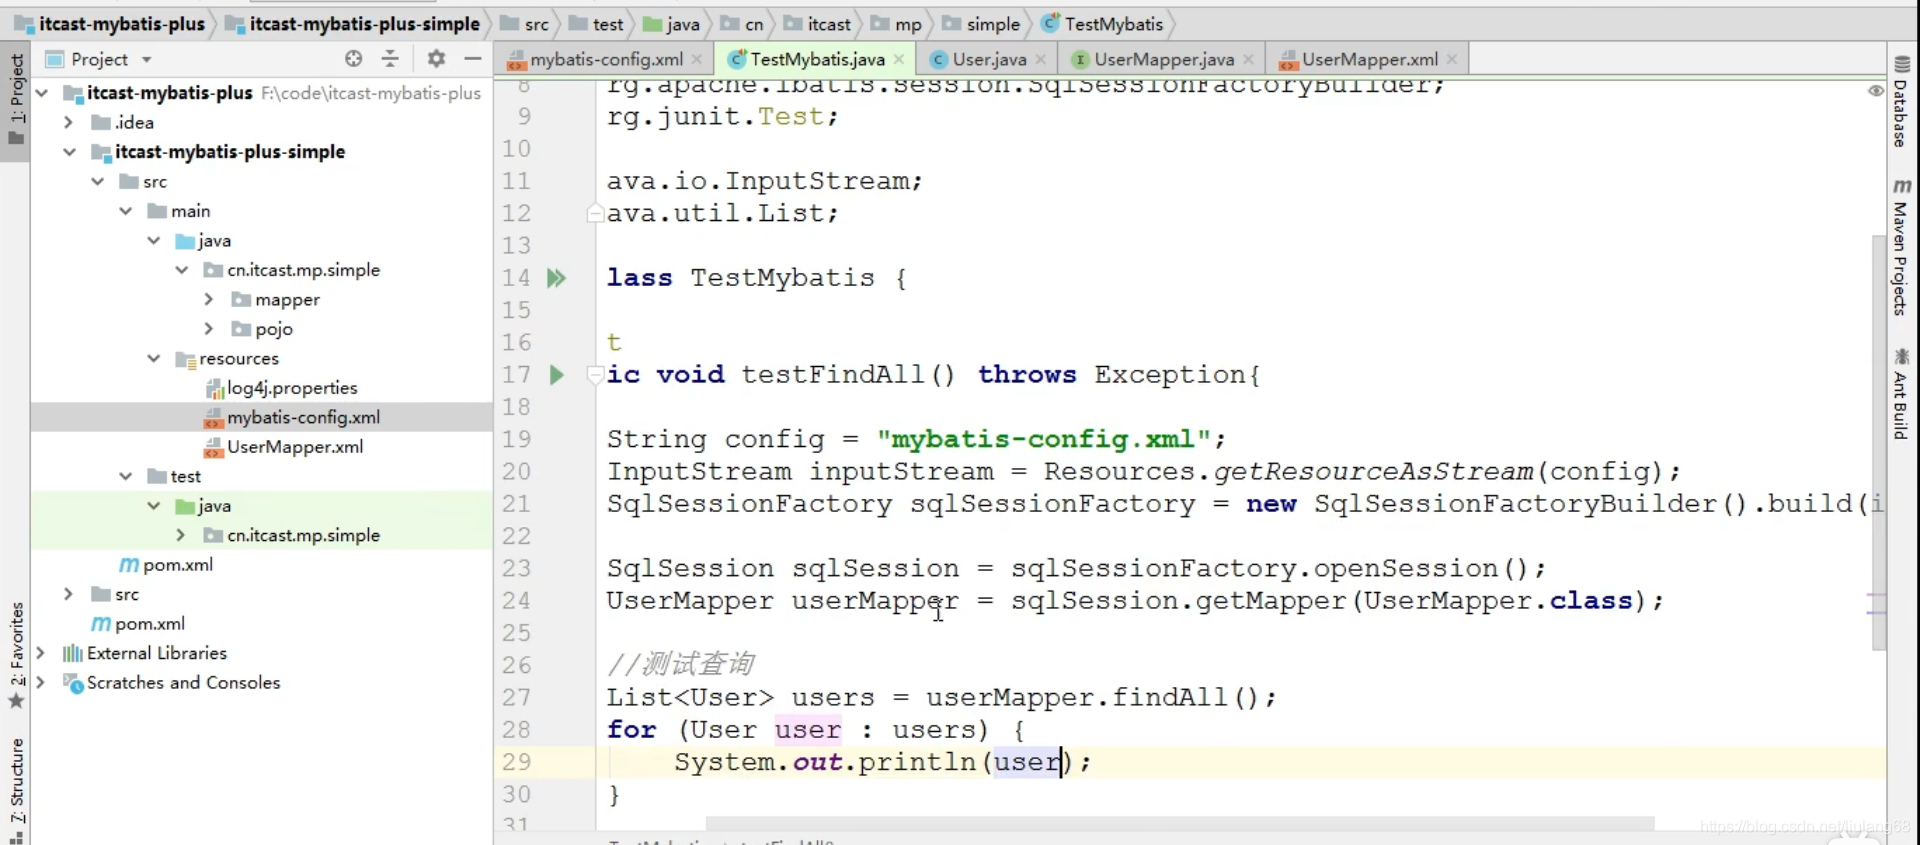
Task: Switch to the UserMapper.java tab
Action: coord(1163,59)
